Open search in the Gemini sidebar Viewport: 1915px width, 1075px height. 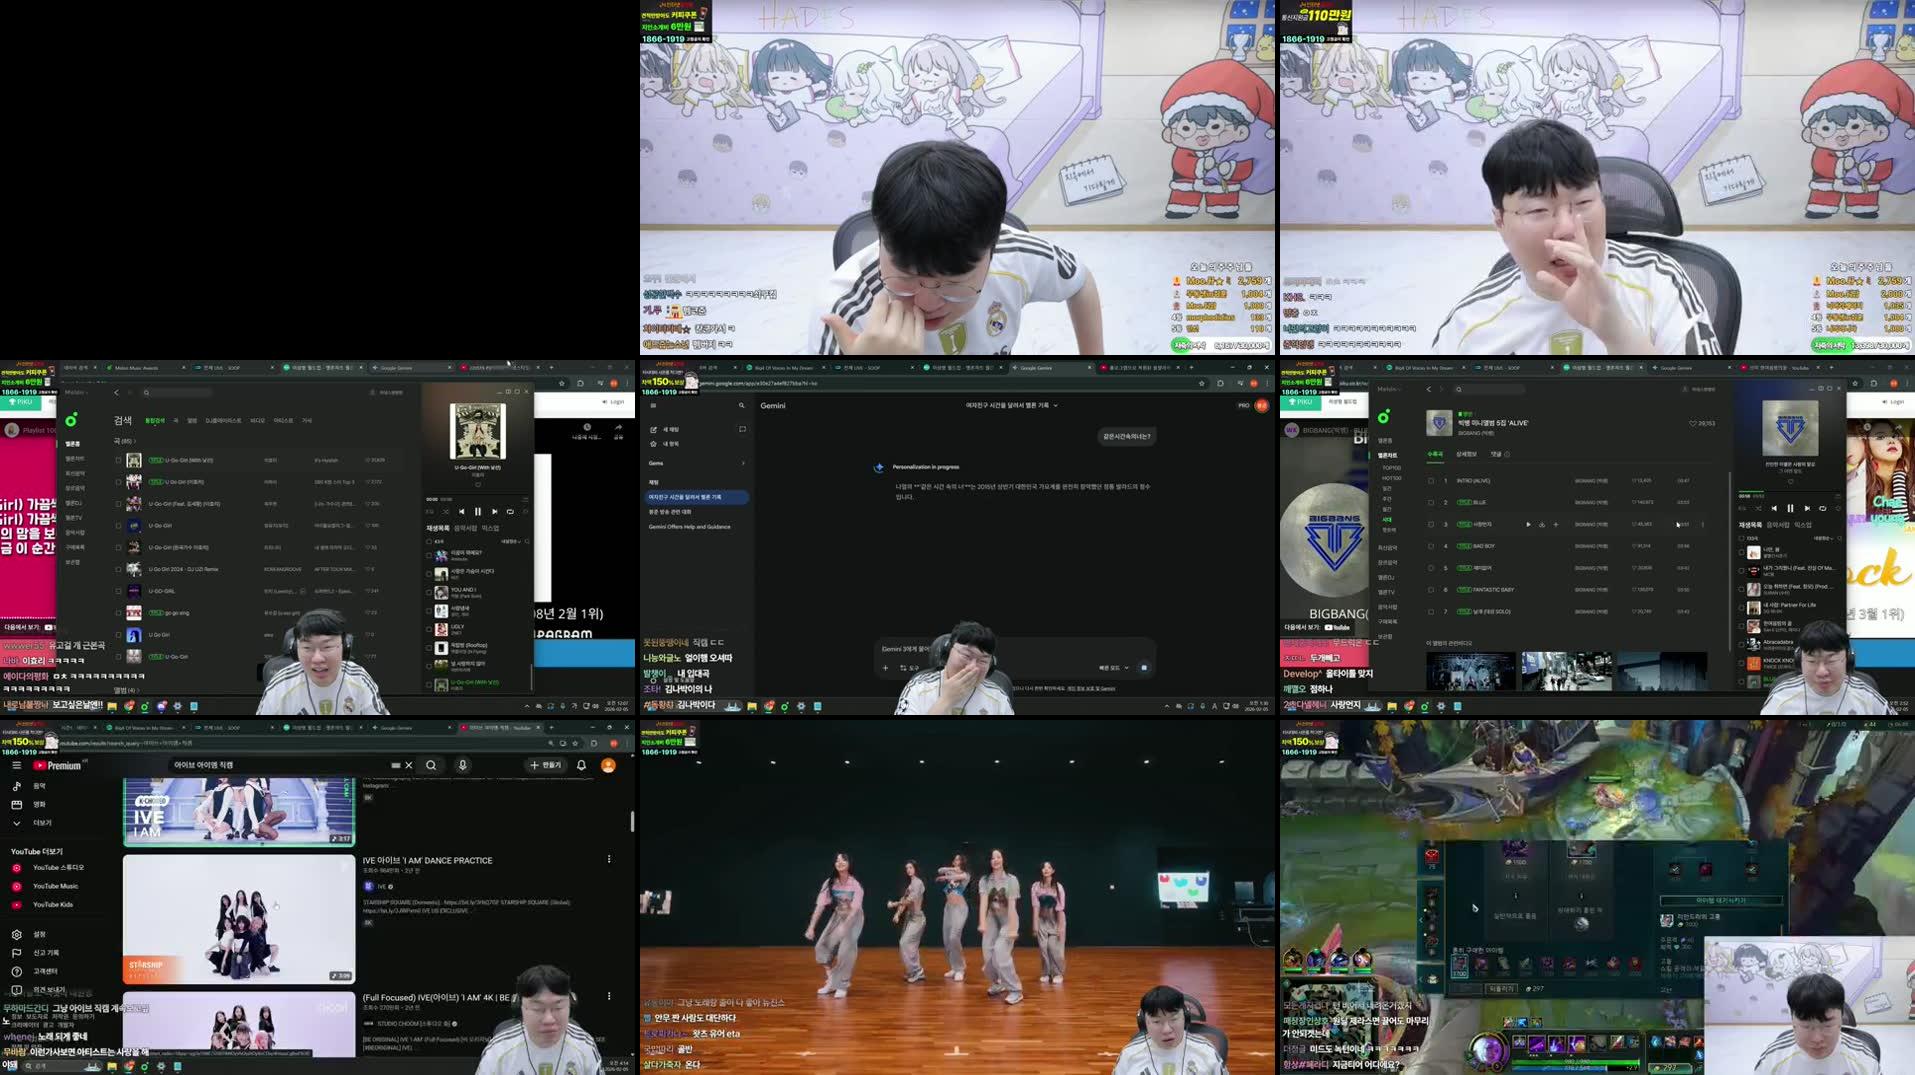pos(742,405)
